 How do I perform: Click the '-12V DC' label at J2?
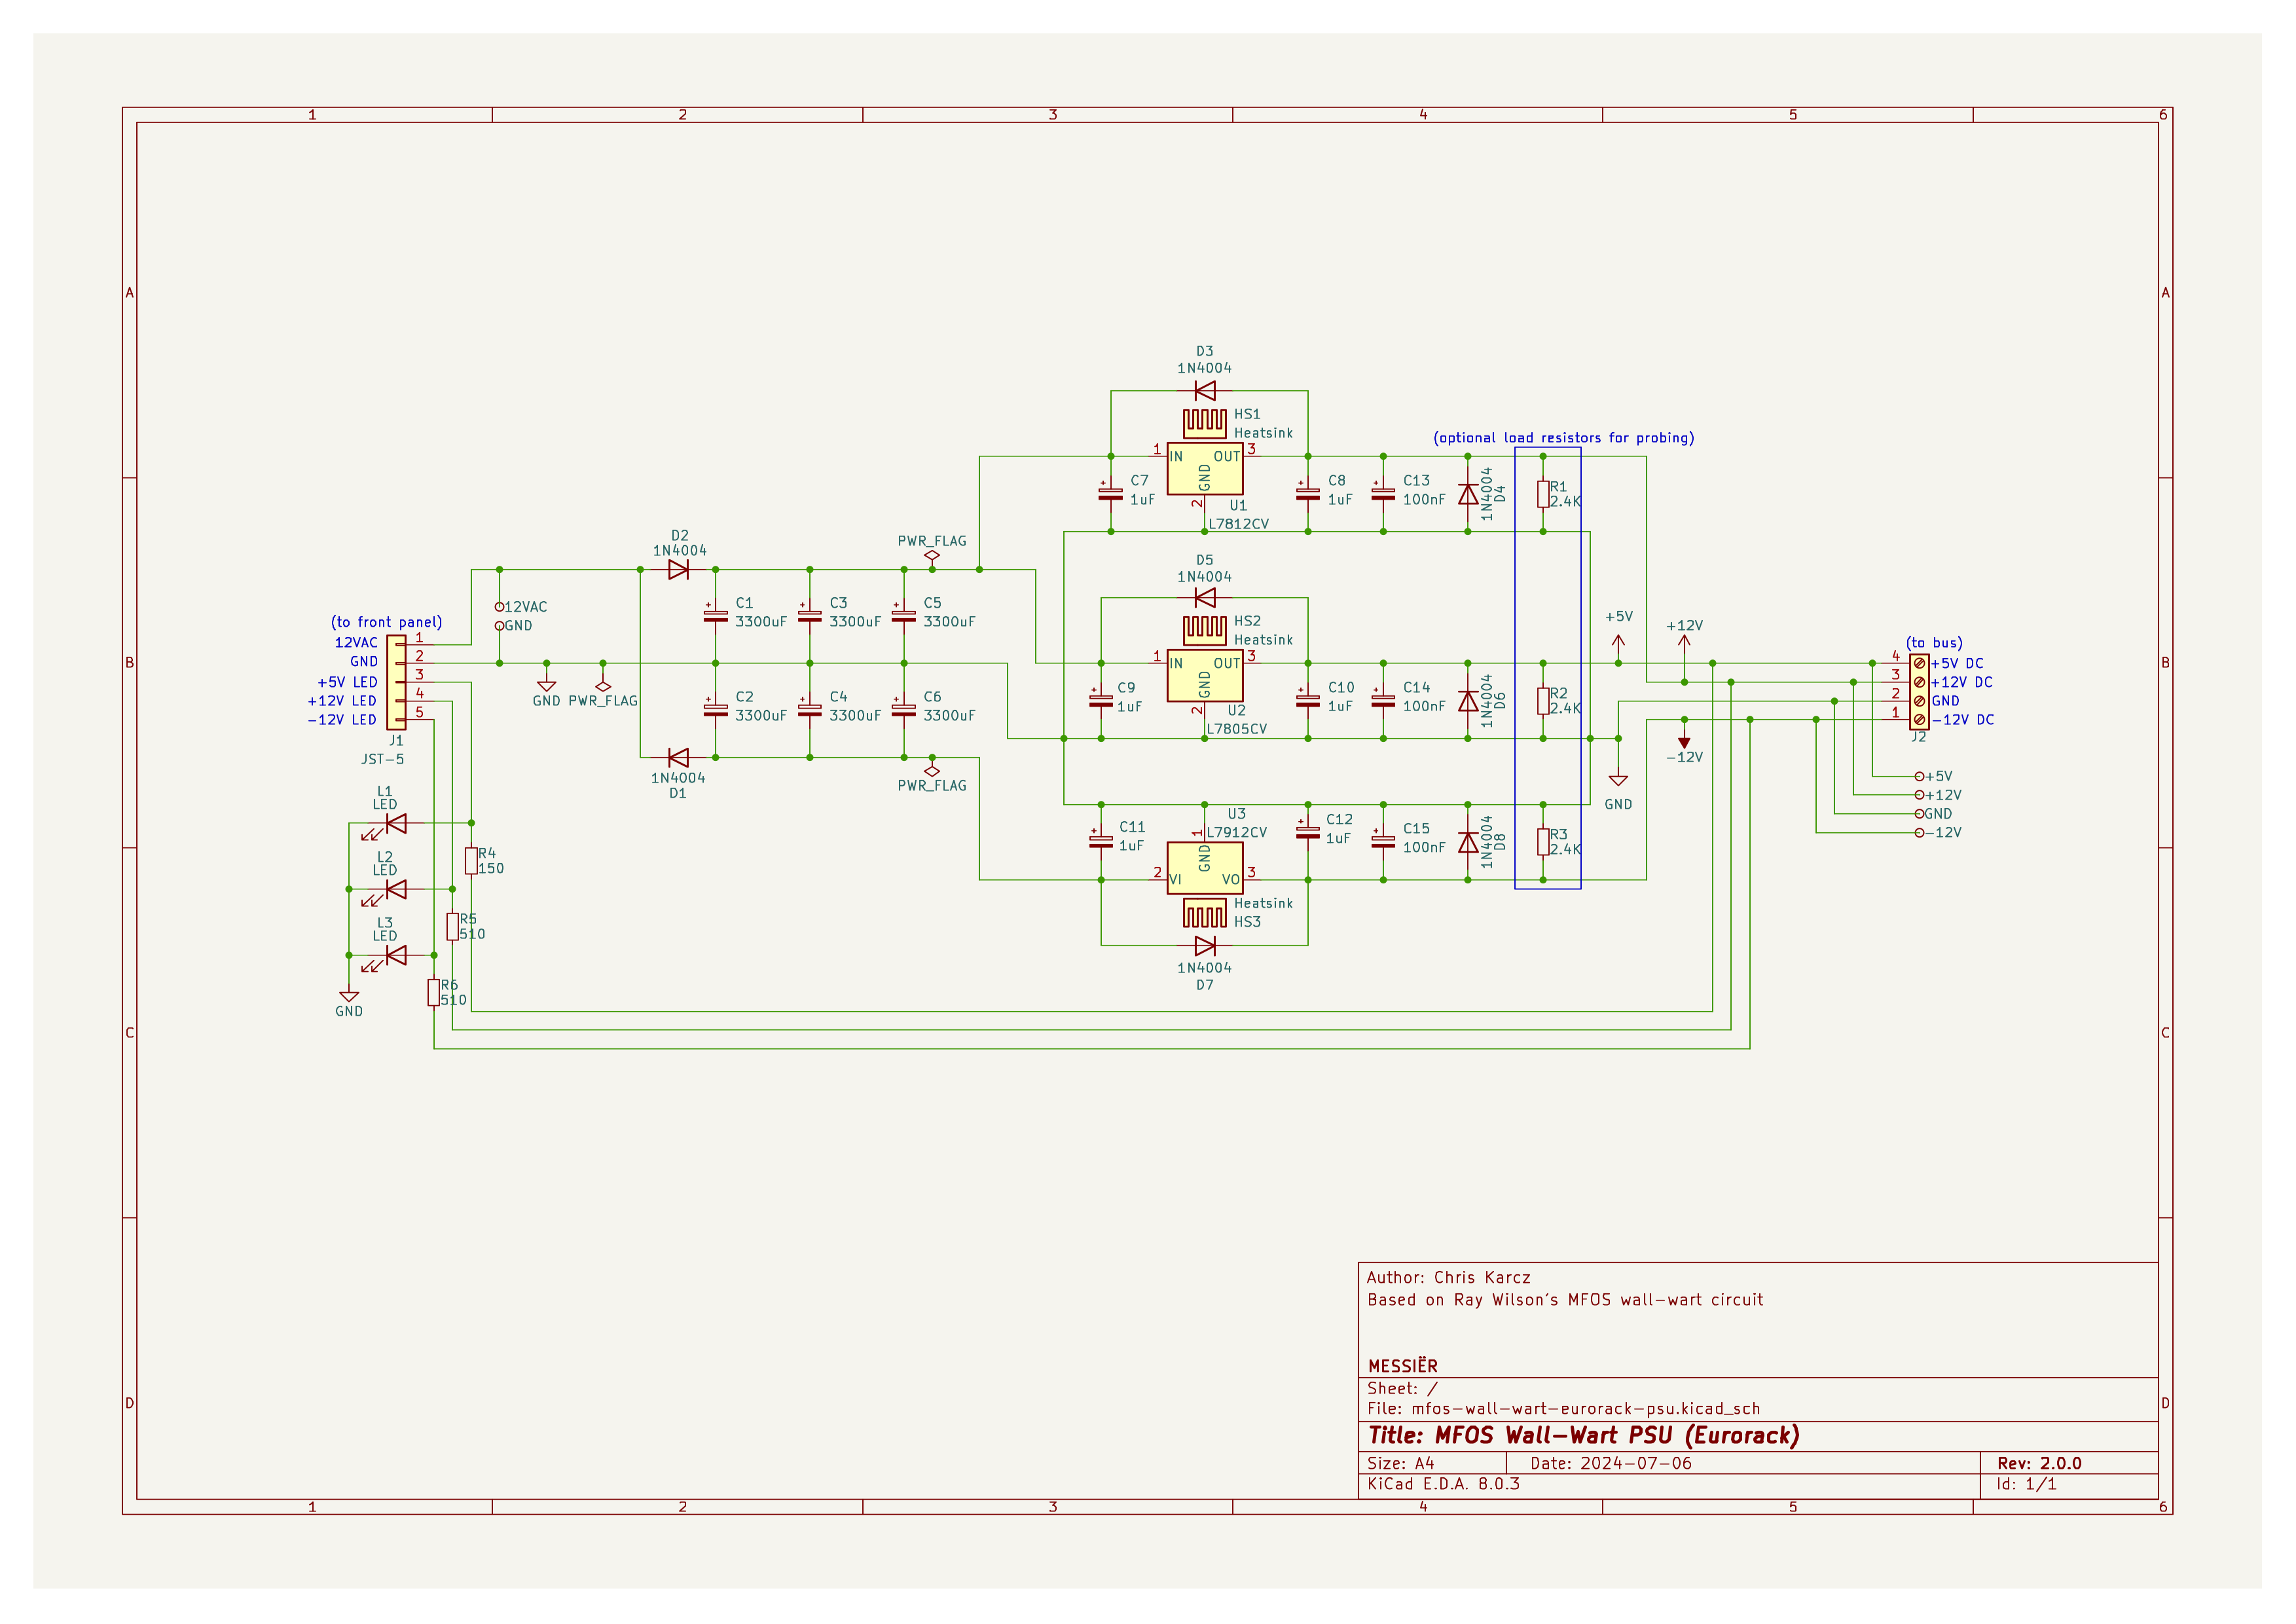tap(1963, 720)
